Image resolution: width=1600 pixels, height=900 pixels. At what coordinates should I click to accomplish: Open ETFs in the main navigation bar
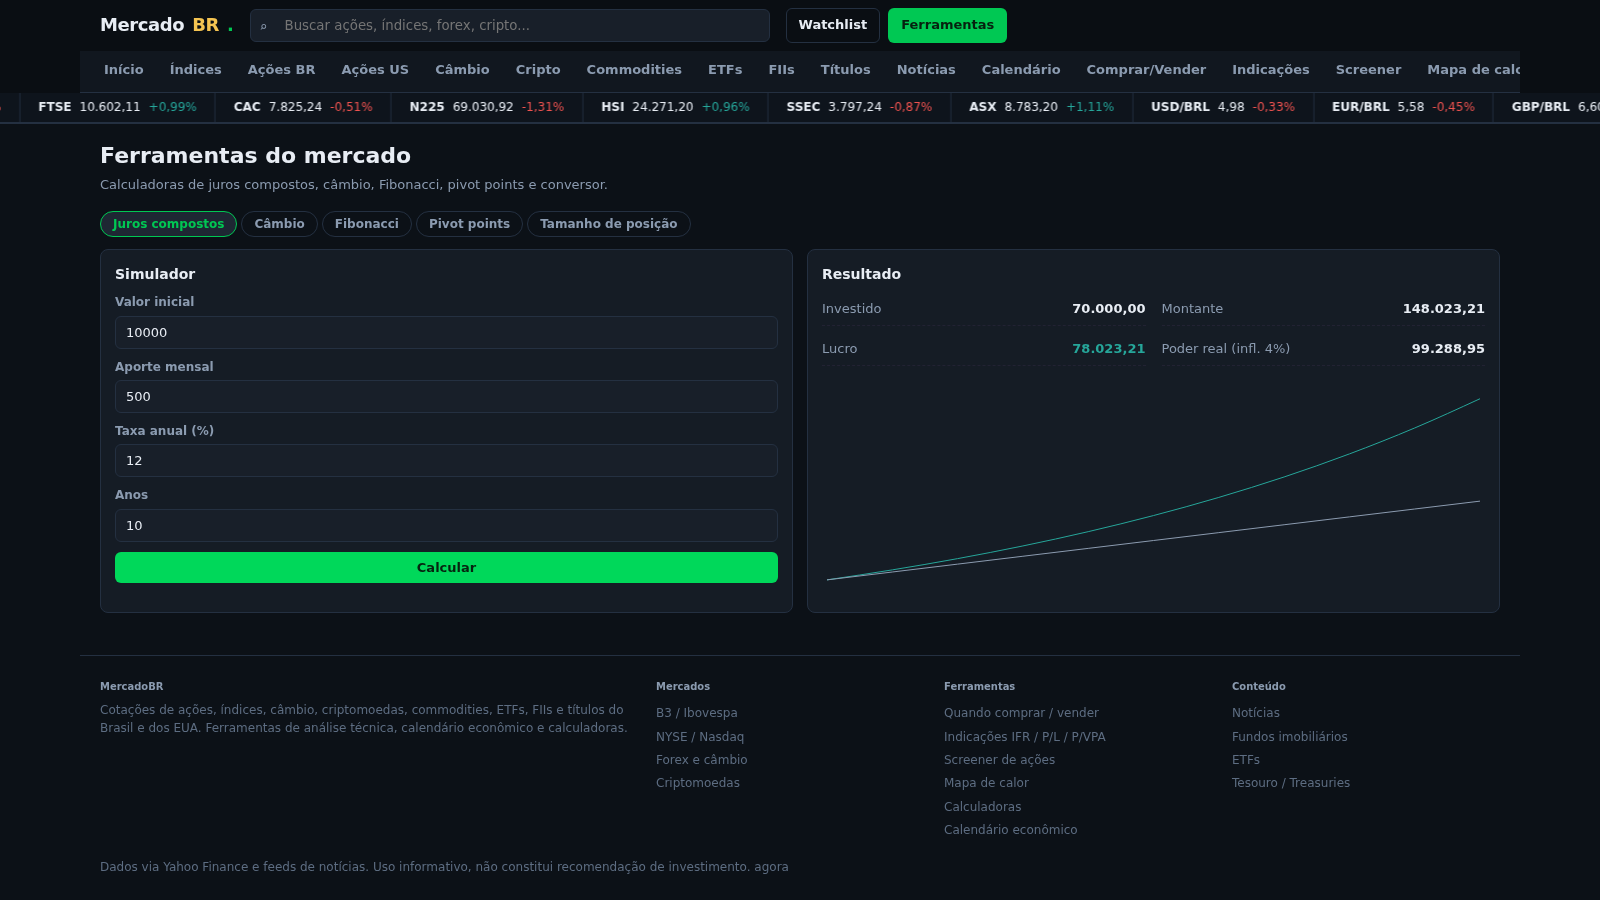[725, 70]
